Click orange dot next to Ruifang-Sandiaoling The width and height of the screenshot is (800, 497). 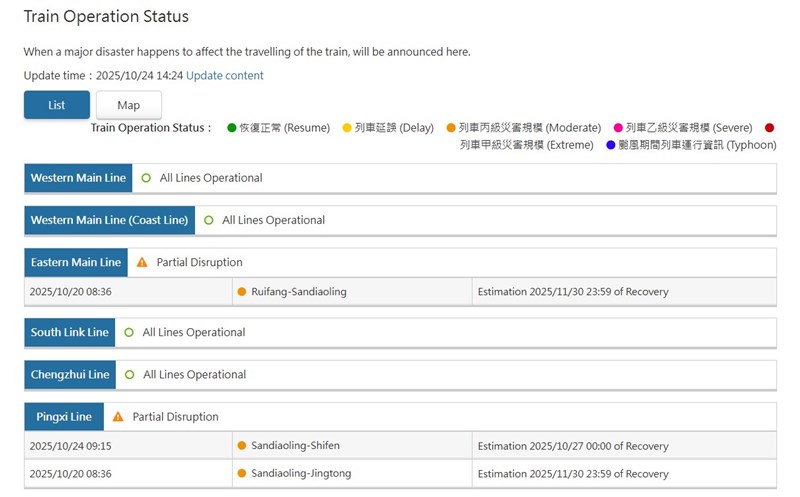pos(242,292)
